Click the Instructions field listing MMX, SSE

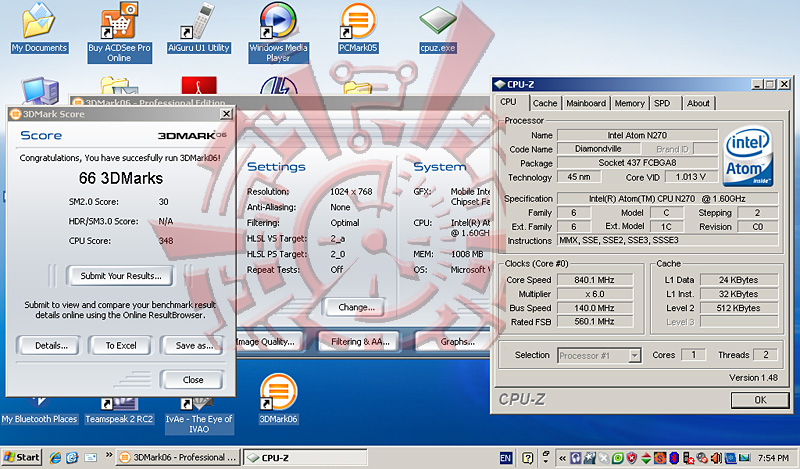click(x=667, y=240)
